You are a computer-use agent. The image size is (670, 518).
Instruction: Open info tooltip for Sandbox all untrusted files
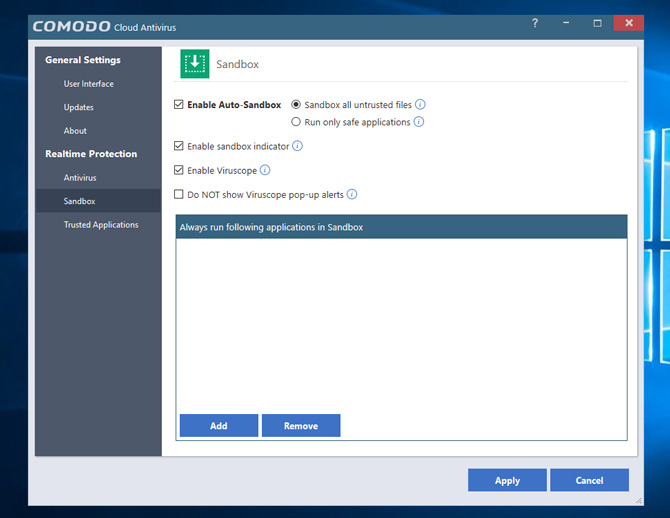[420, 104]
